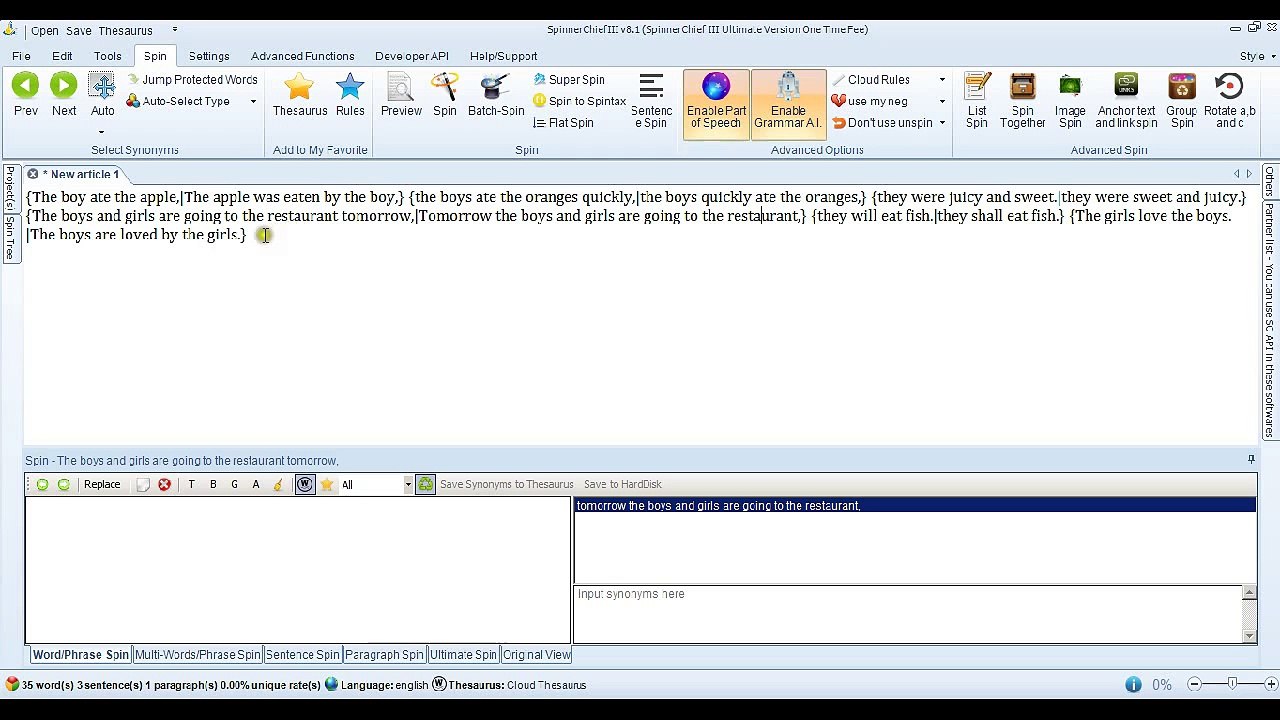Expand quick access toolbar customize arrow
The width and height of the screenshot is (1280, 720).
(175, 30)
